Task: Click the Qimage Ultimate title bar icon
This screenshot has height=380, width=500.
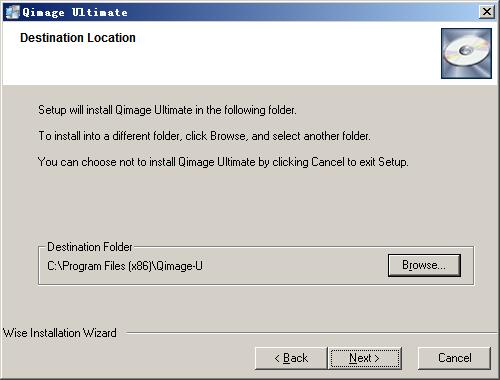Action: click(x=12, y=12)
